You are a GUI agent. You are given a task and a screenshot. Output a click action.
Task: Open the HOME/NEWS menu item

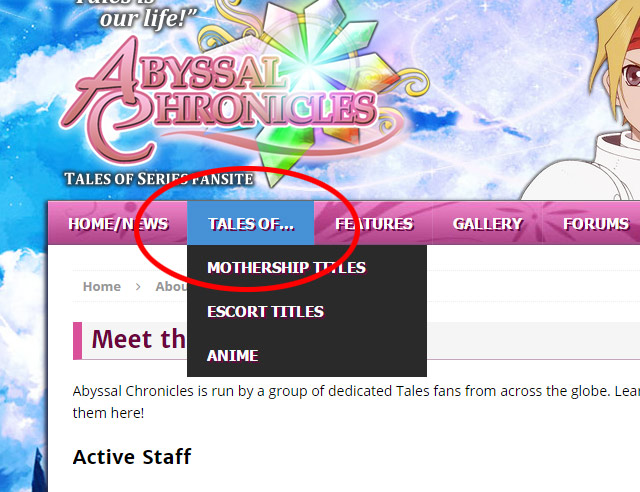tap(118, 224)
